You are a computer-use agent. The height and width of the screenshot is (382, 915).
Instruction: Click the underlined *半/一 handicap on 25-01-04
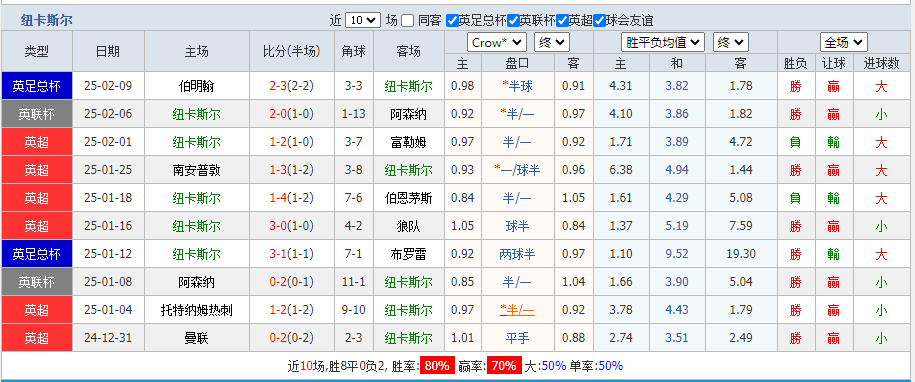(517, 310)
